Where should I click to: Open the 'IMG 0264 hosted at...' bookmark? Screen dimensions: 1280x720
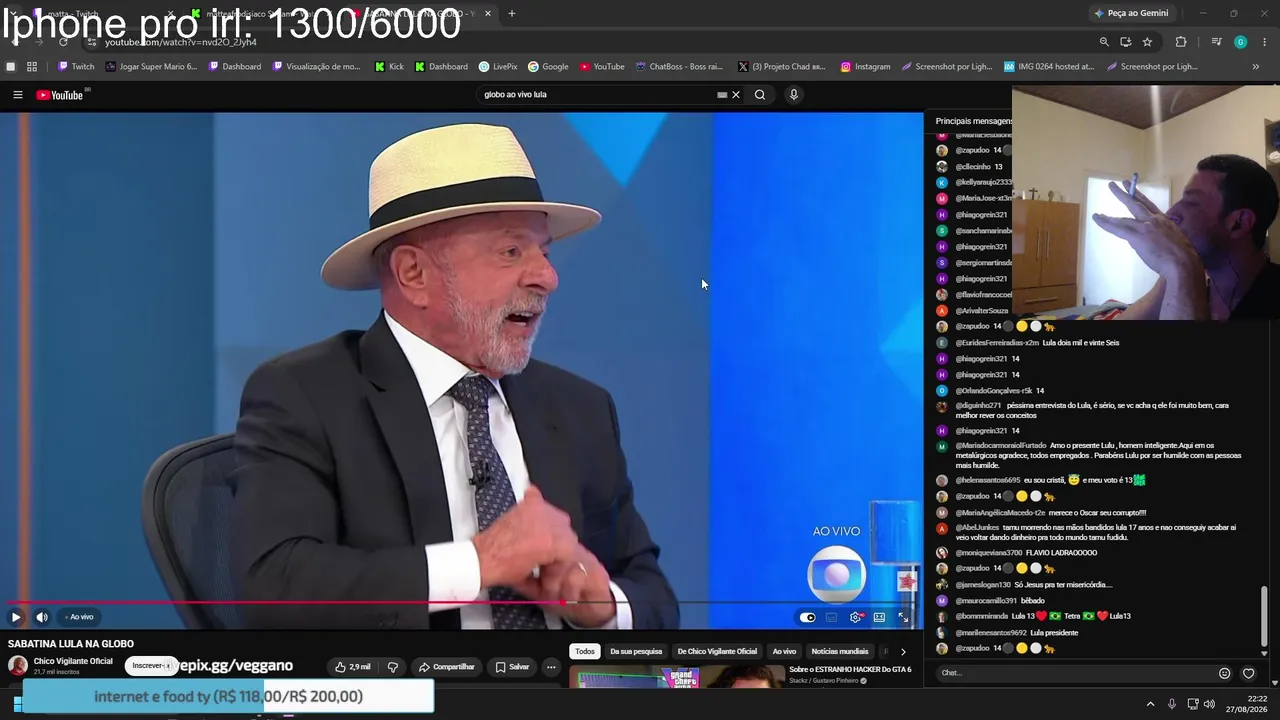coord(1049,67)
